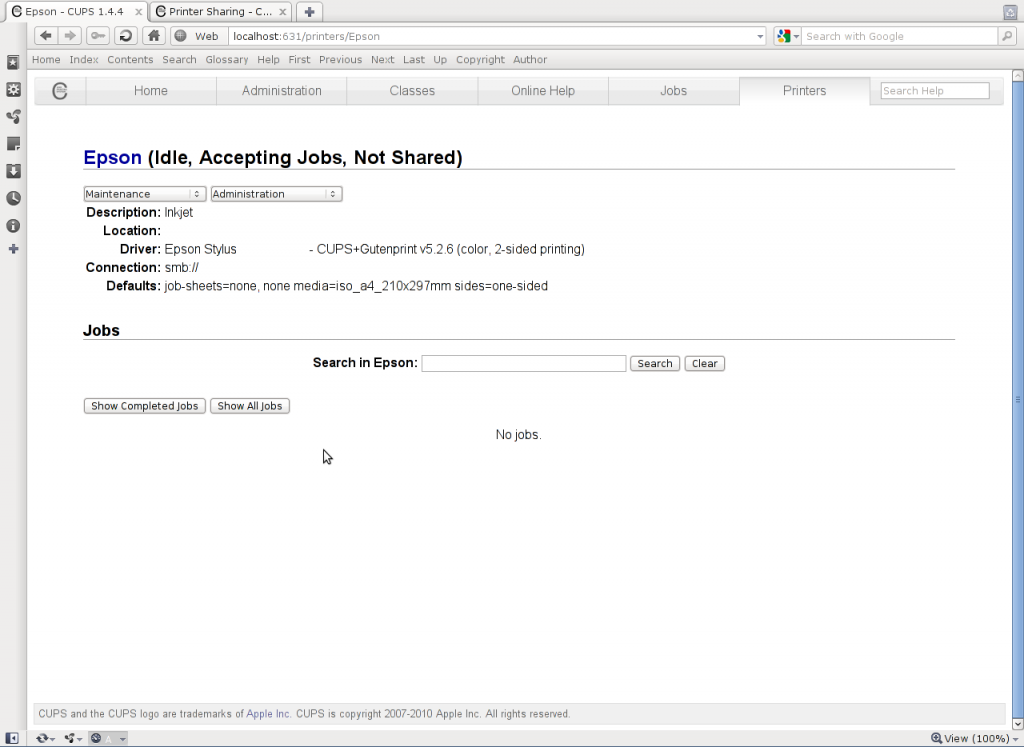Switch to the Epson - CUPS 1.4.4 tab

point(74,12)
